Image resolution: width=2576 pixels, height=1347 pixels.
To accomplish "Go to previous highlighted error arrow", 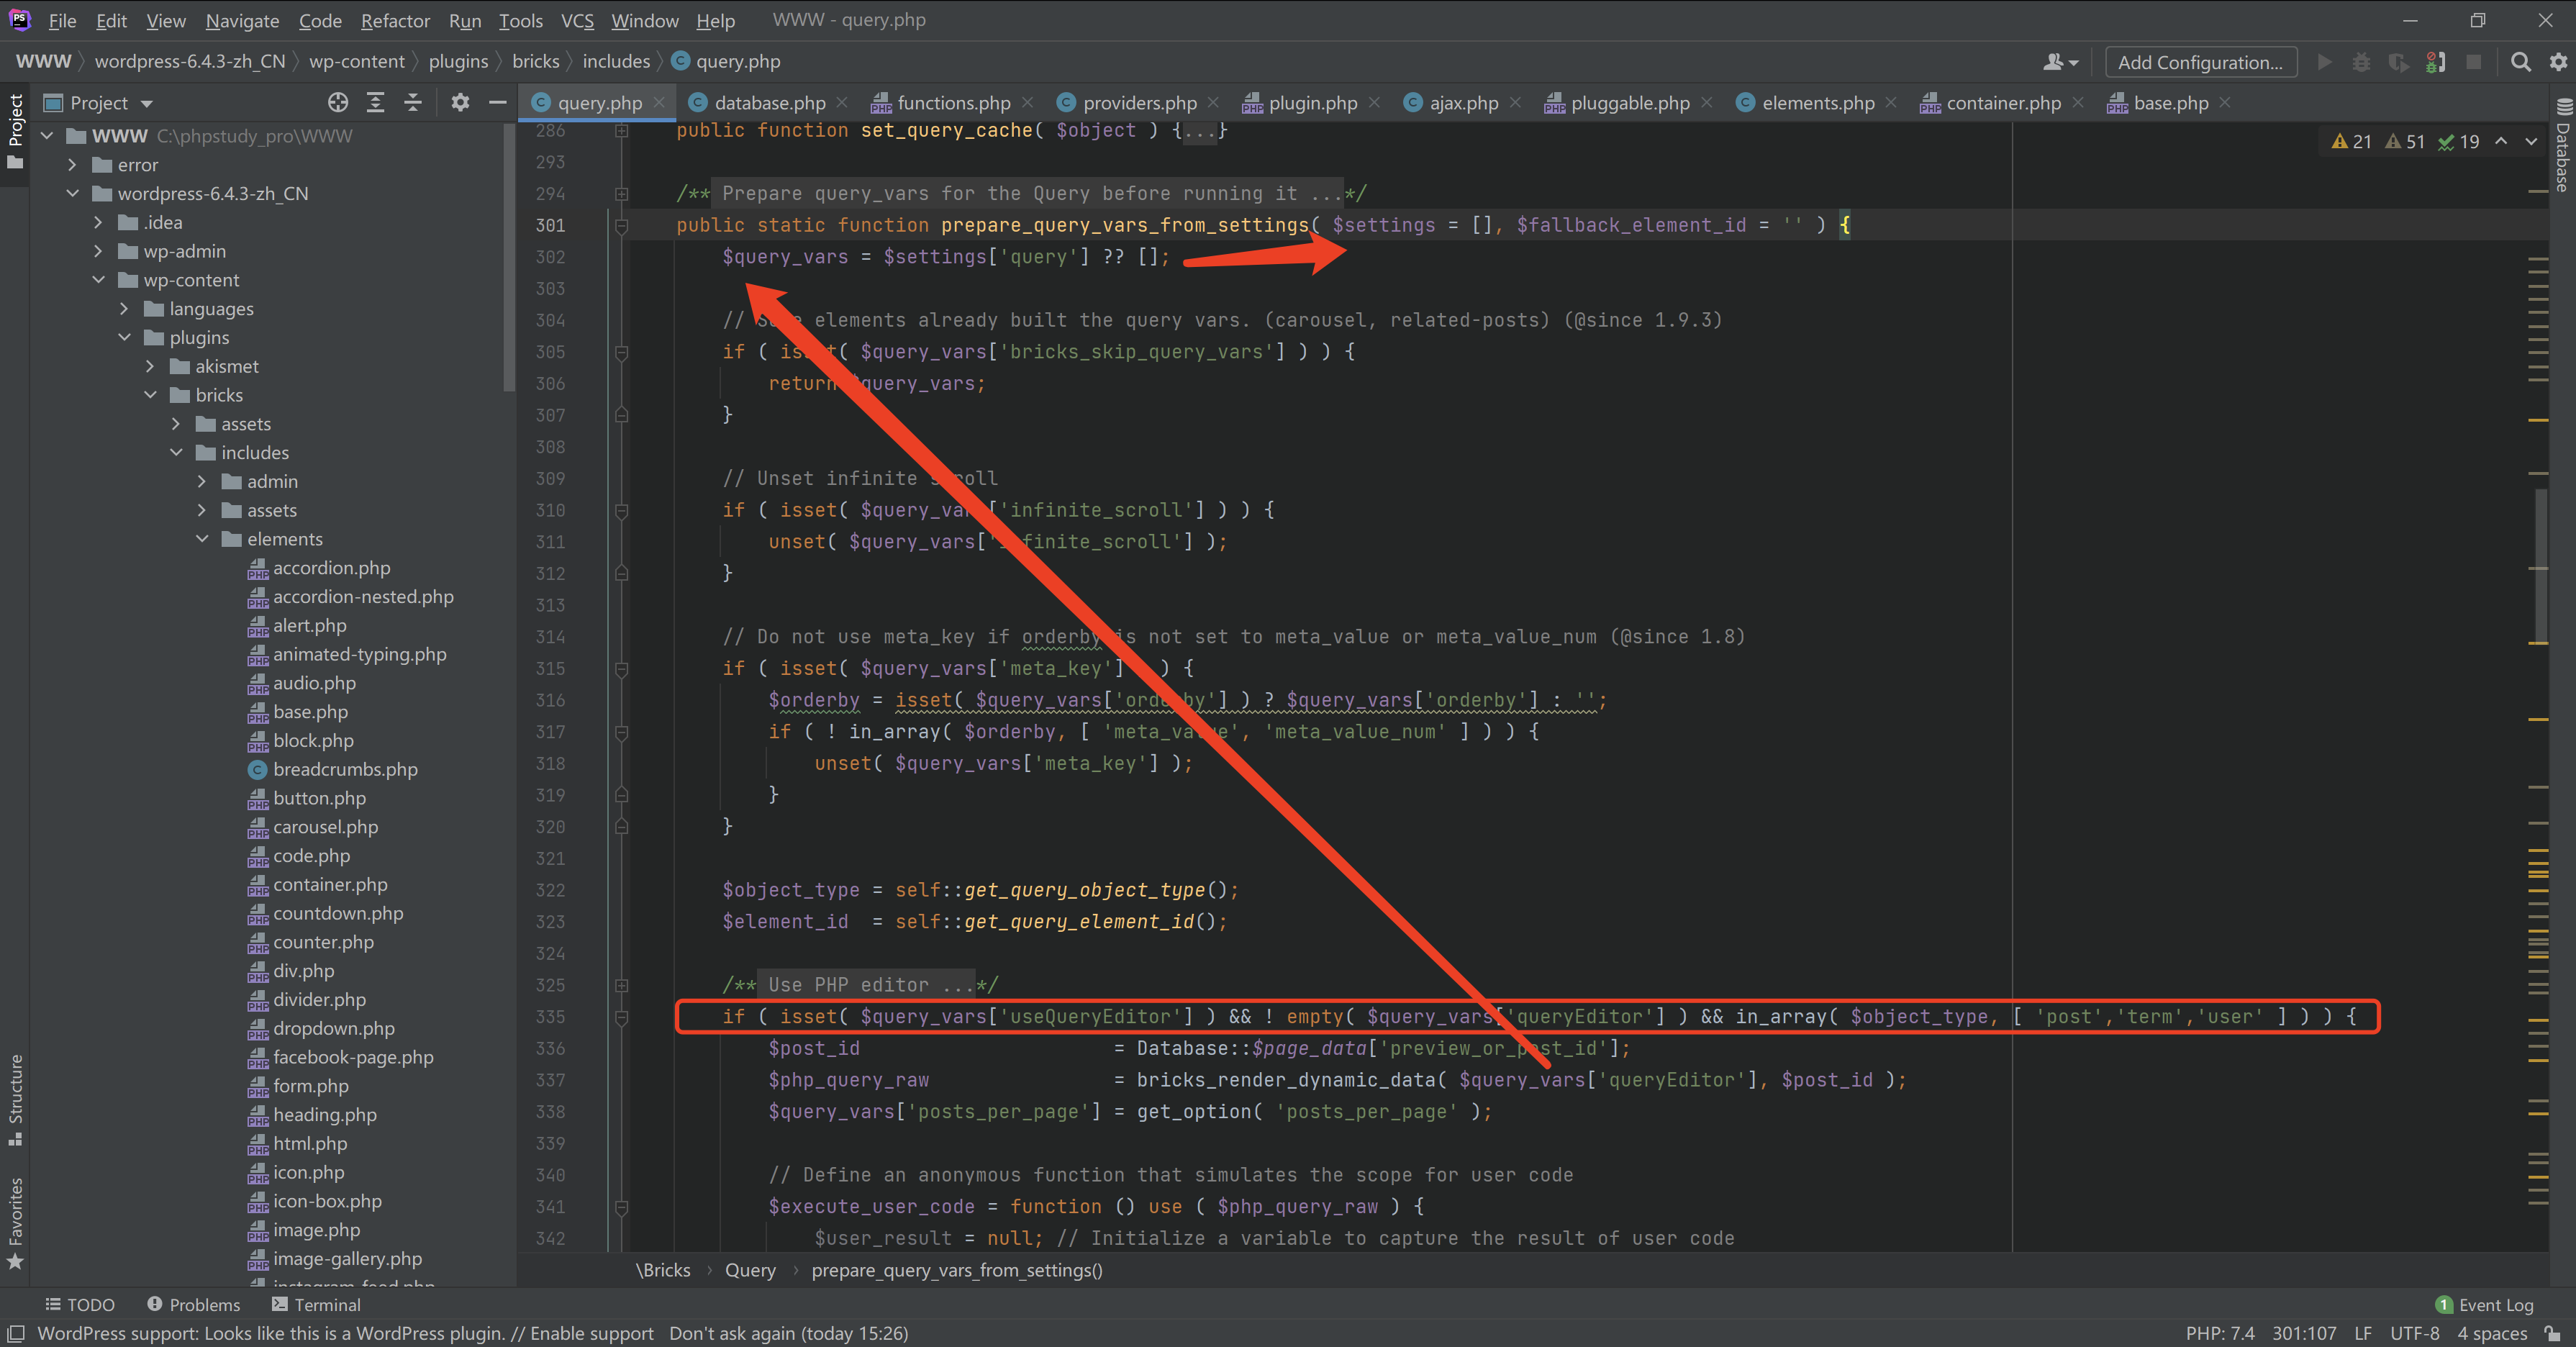I will click(x=2501, y=141).
